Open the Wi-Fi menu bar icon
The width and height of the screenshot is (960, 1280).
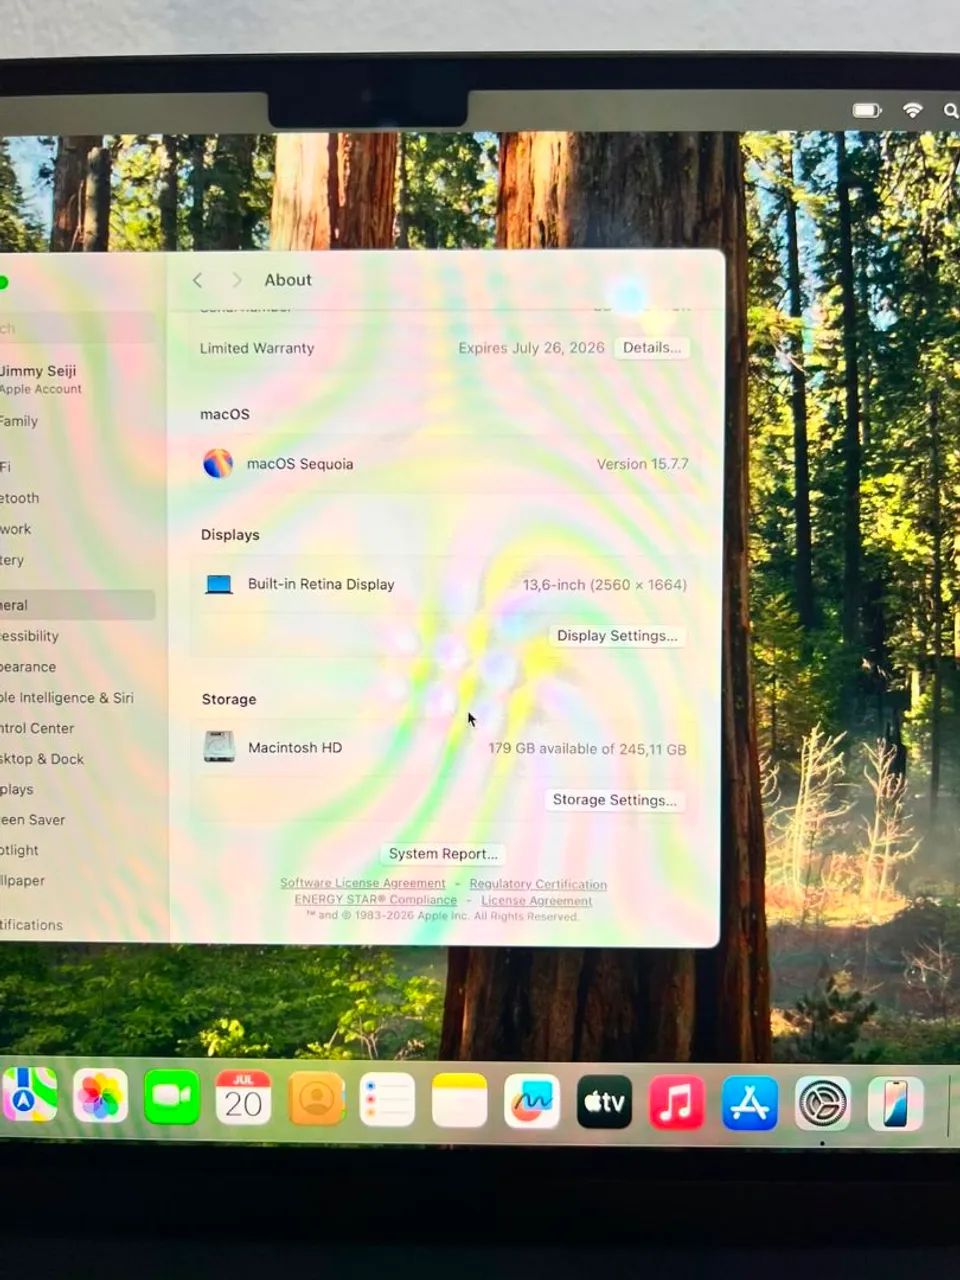coord(912,110)
